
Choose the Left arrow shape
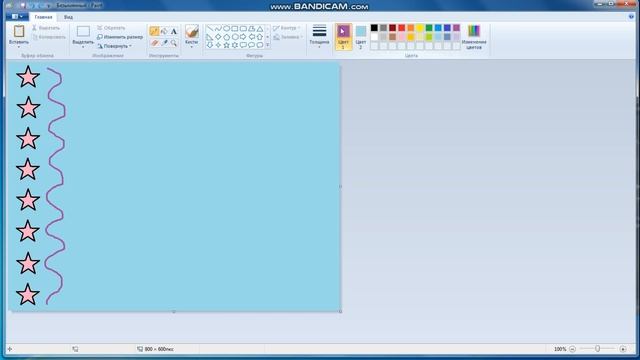click(251, 37)
